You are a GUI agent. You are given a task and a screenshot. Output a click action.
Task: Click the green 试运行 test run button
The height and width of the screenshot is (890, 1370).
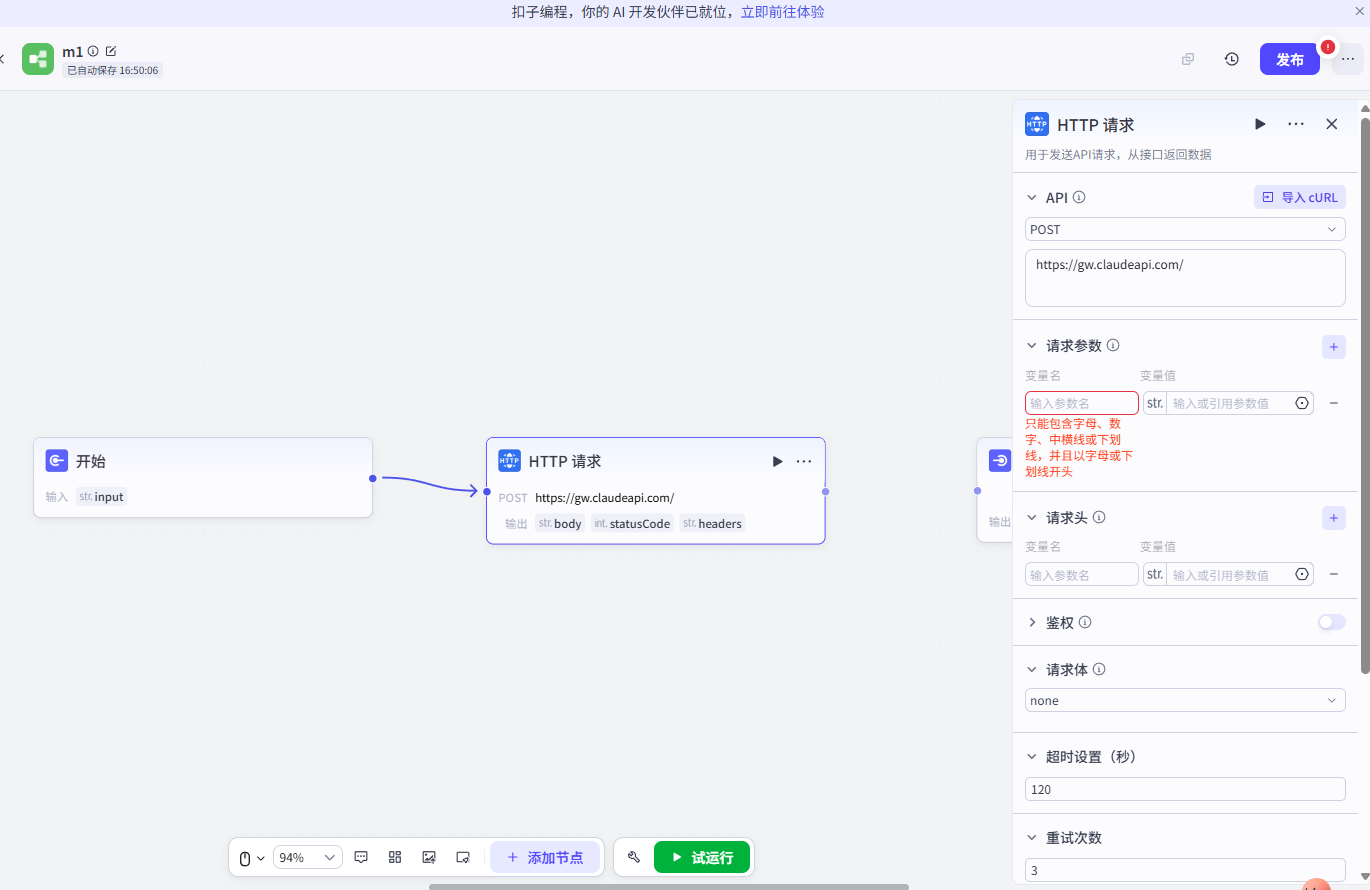tap(702, 857)
